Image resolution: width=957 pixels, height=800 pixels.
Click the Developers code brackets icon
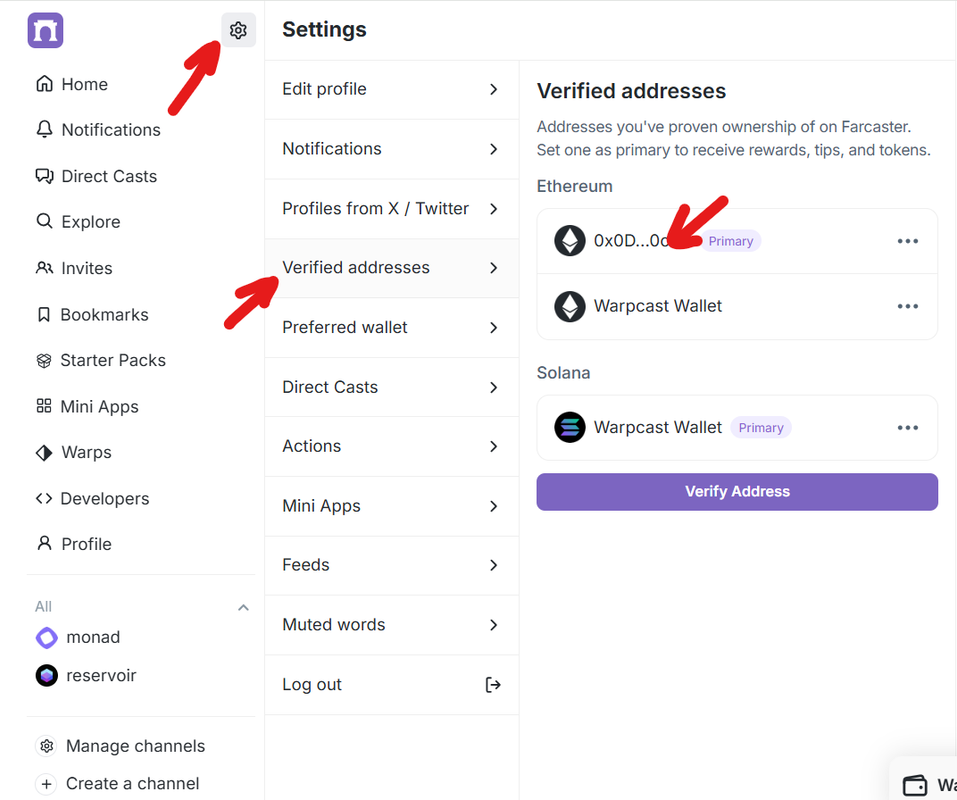coord(44,498)
